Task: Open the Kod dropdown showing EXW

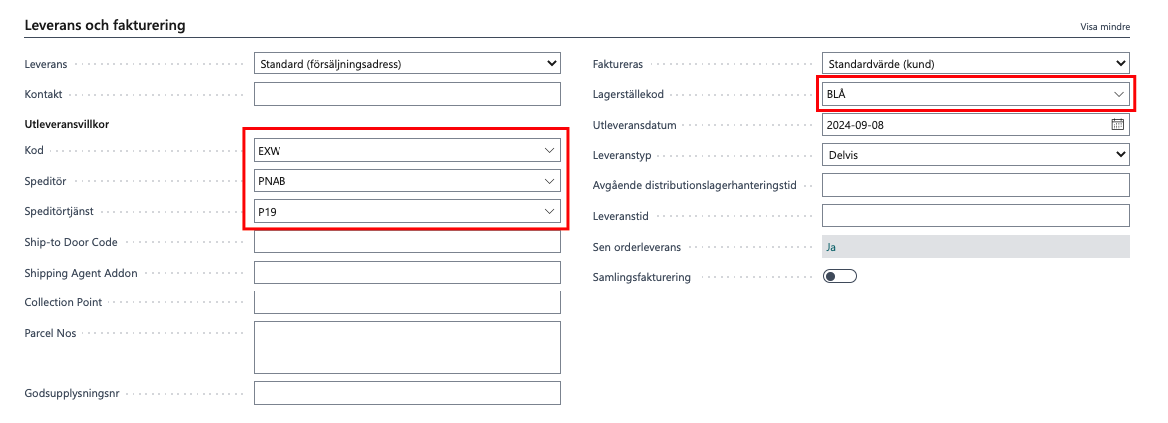Action: tap(548, 150)
